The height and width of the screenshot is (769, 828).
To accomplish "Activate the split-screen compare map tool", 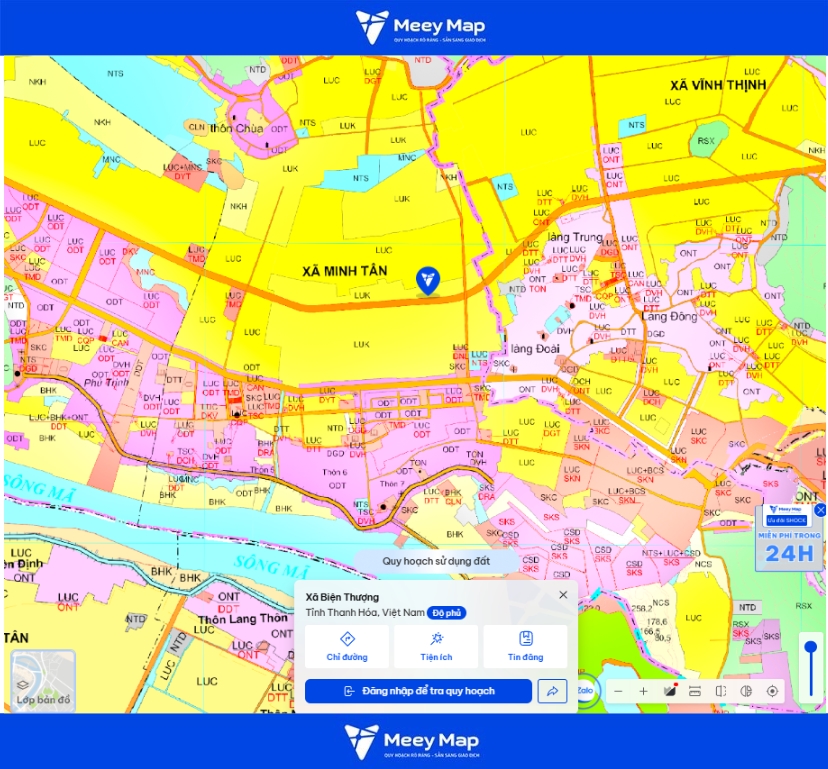I will click(721, 691).
